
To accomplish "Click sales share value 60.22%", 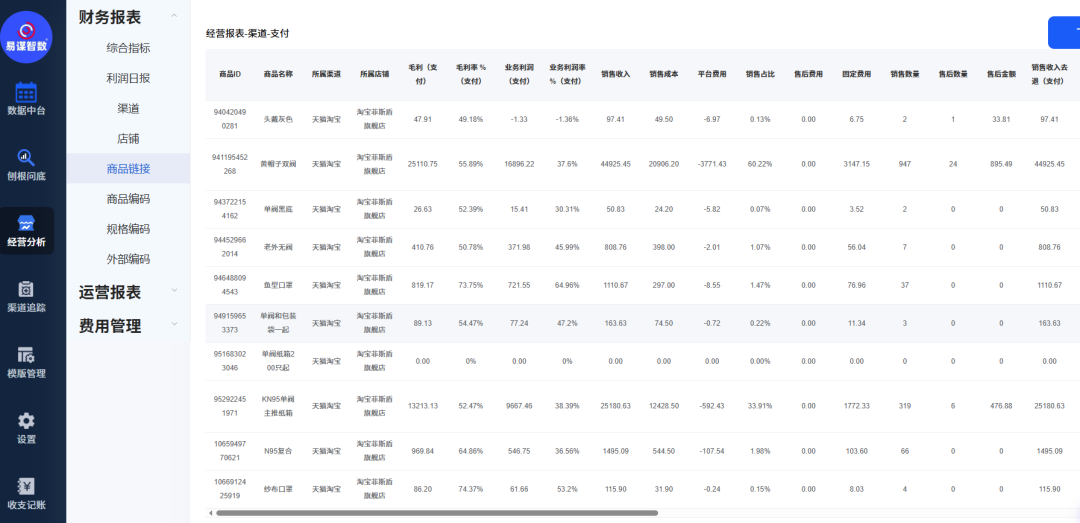I will (x=760, y=164).
